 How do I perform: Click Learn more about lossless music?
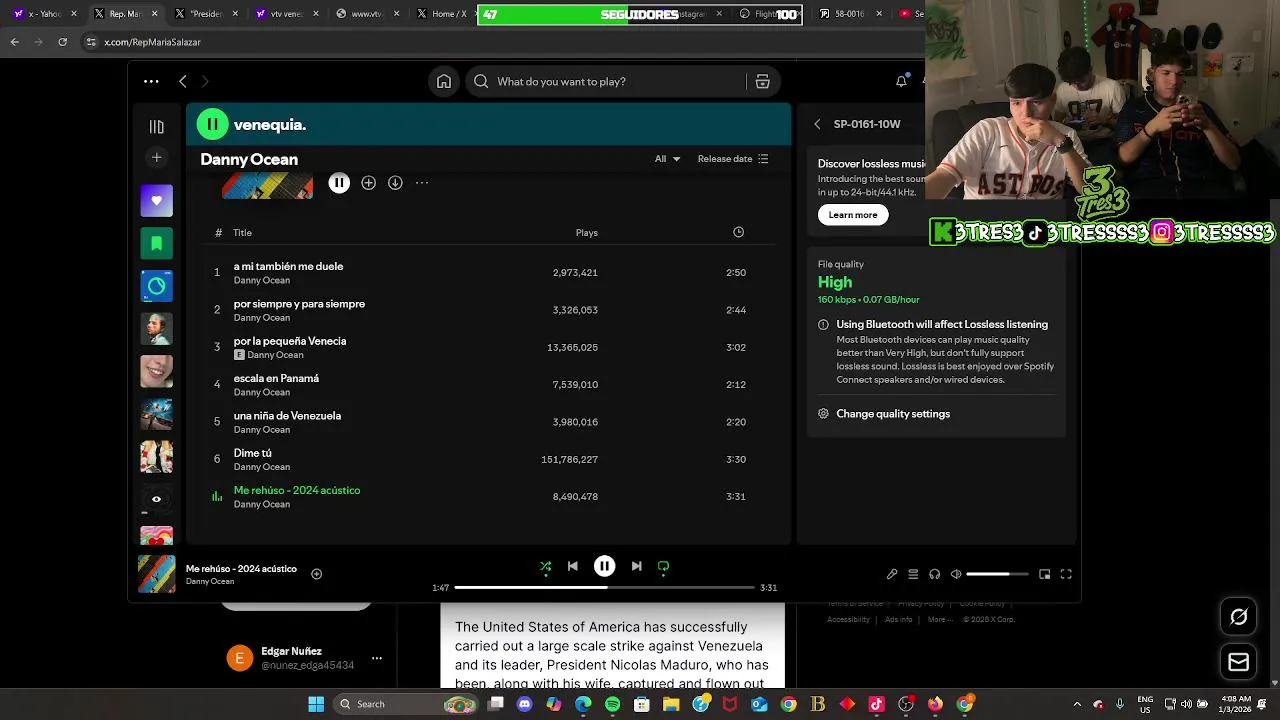pos(853,215)
